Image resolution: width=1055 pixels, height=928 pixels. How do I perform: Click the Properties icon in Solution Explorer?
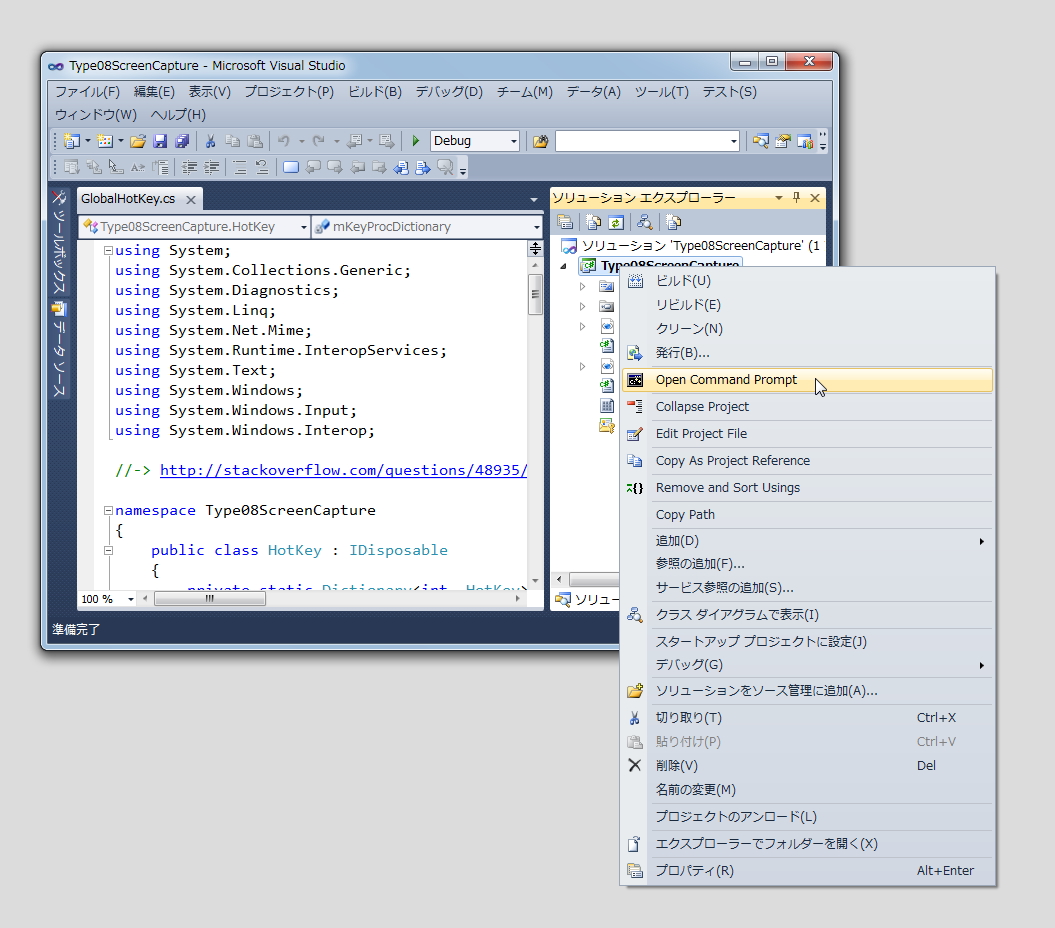(565, 221)
